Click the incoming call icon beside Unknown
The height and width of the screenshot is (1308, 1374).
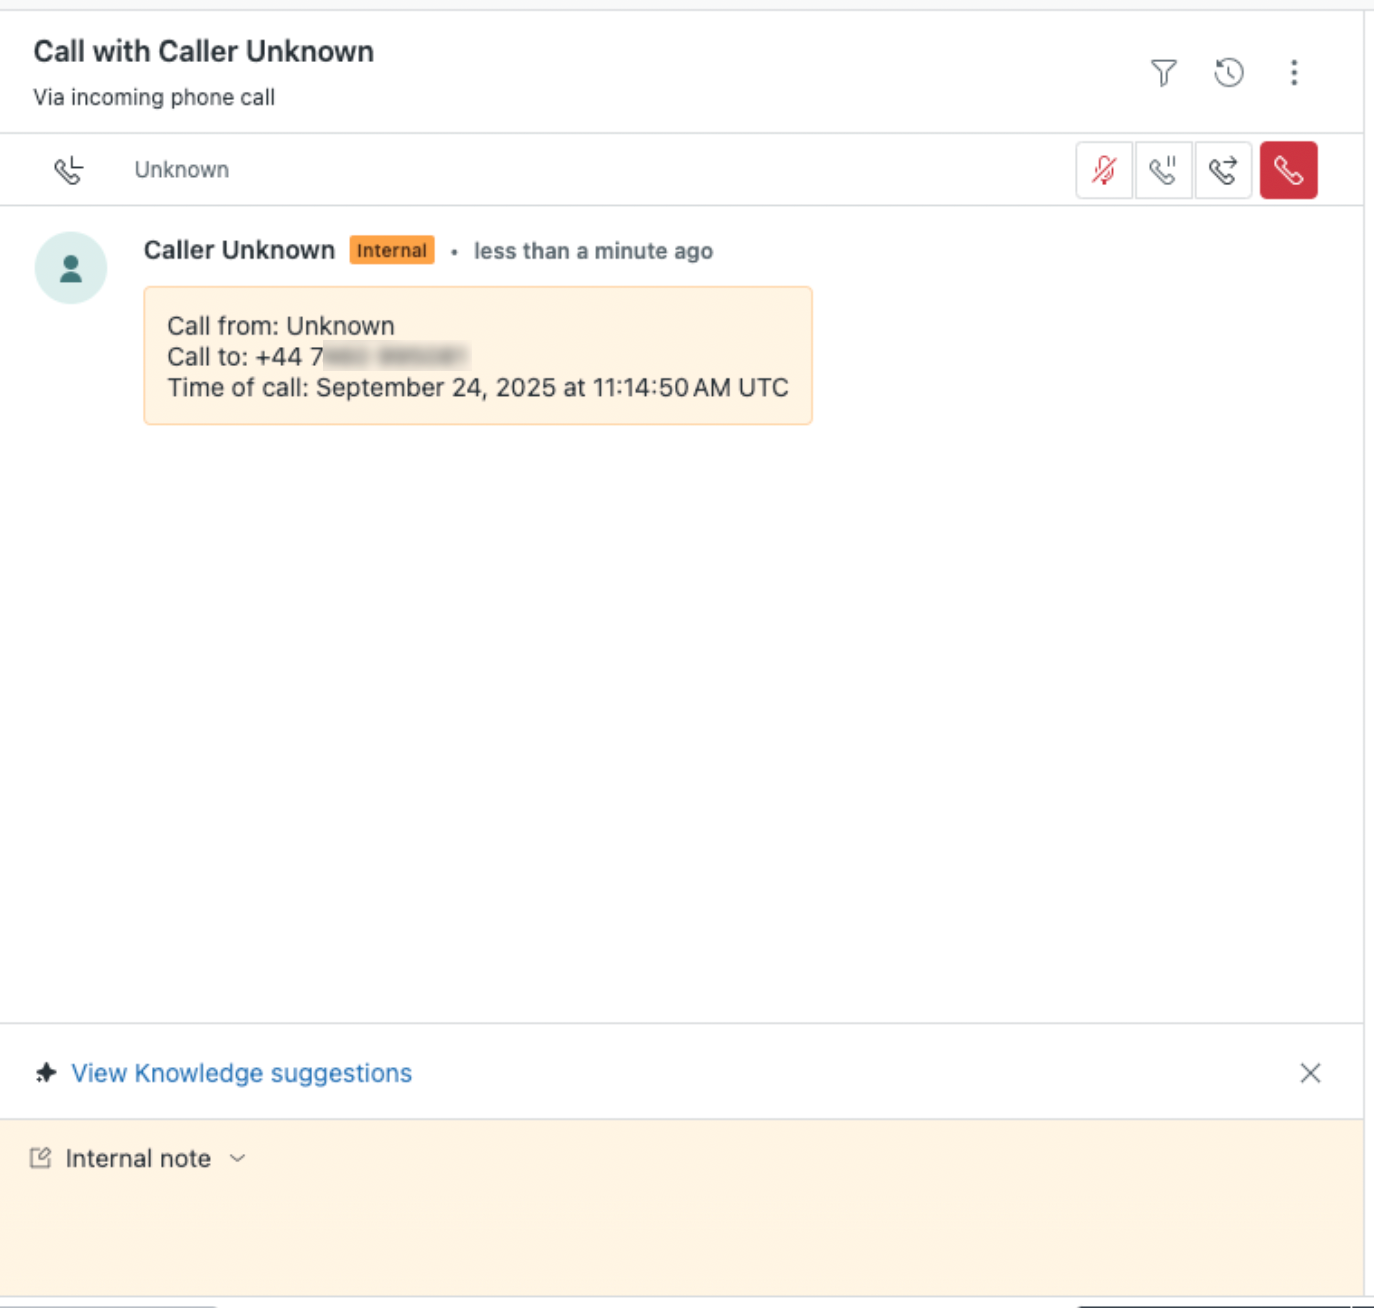coord(69,171)
